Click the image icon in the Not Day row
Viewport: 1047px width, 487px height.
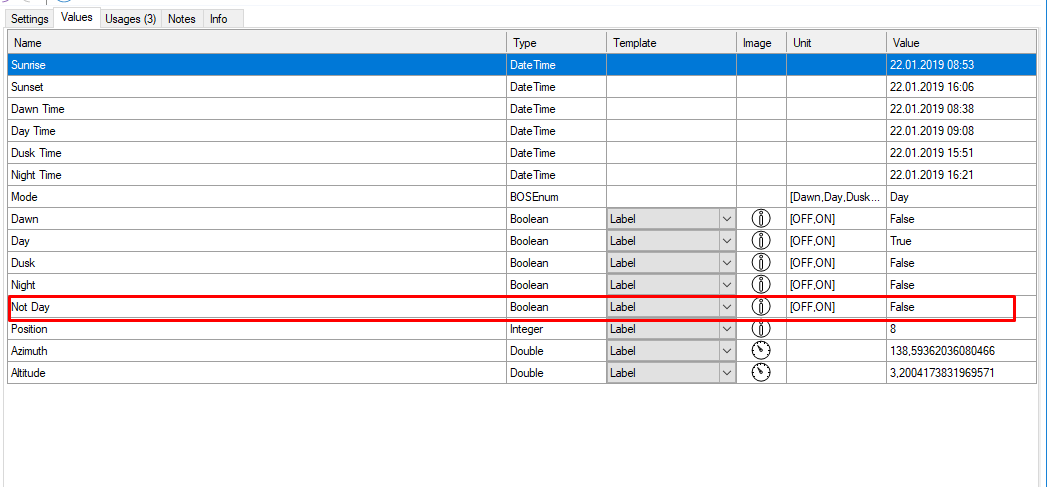click(x=761, y=307)
